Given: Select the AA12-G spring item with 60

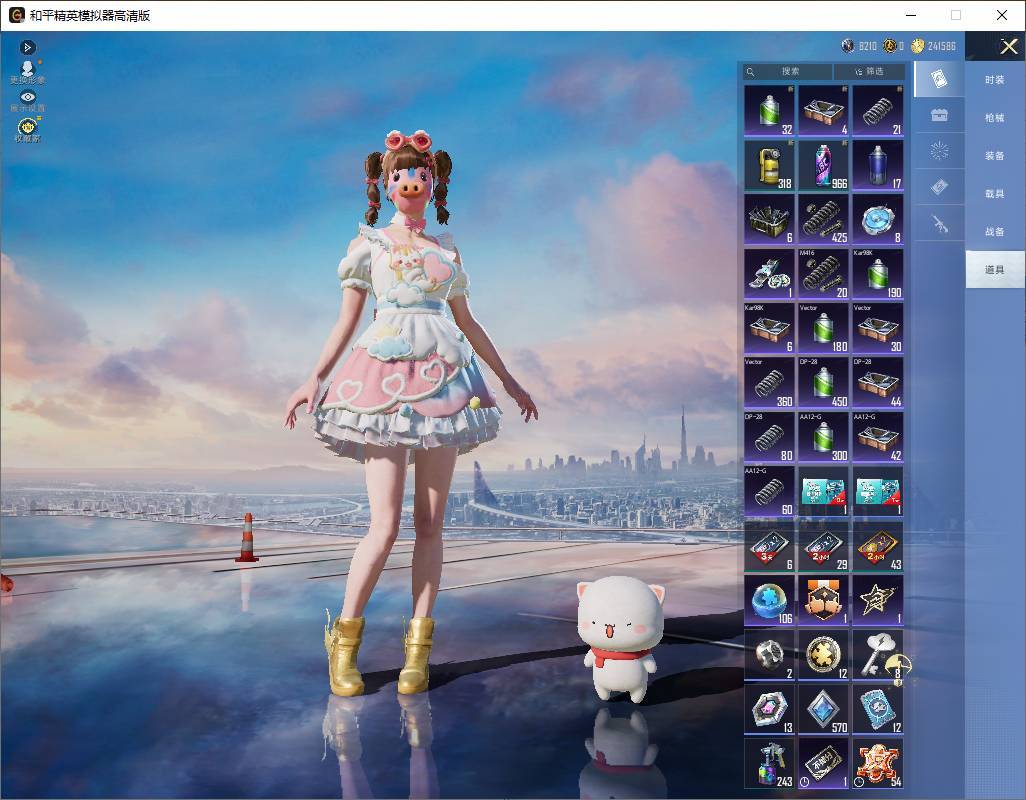Looking at the screenshot, I should [770, 491].
